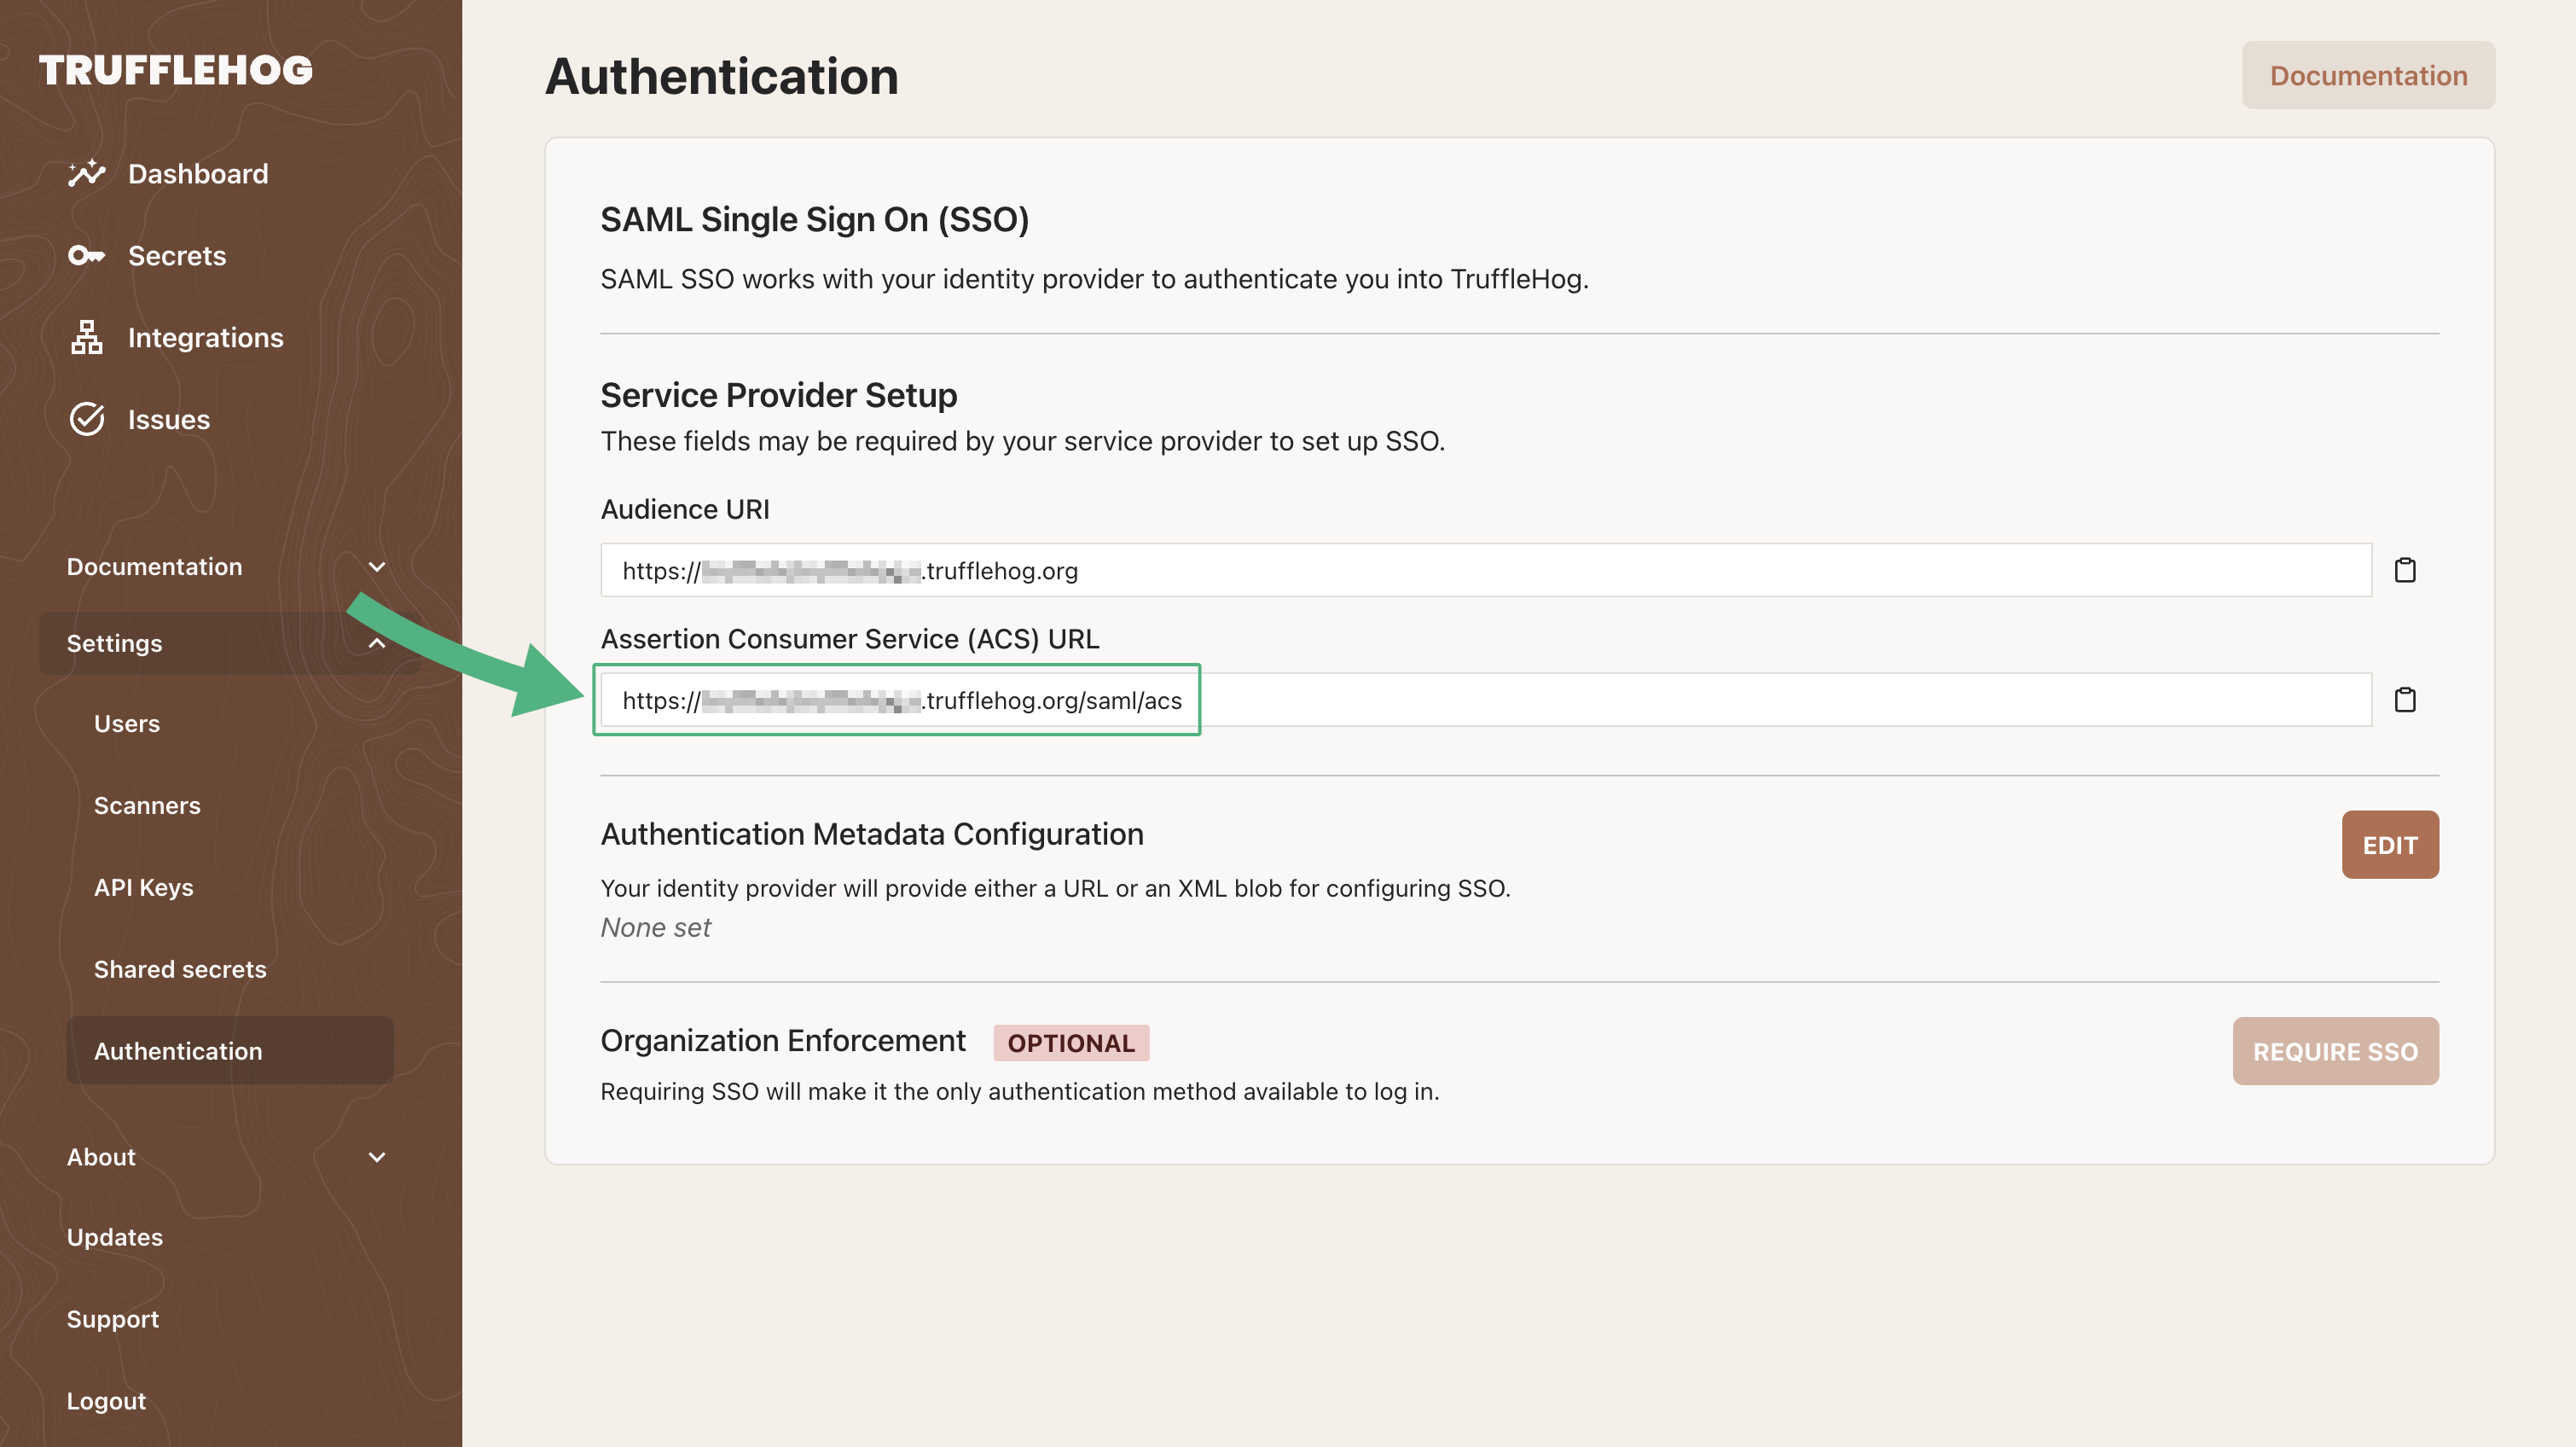
Task: Click the REQUIRE SSO button
Action: [2336, 1051]
